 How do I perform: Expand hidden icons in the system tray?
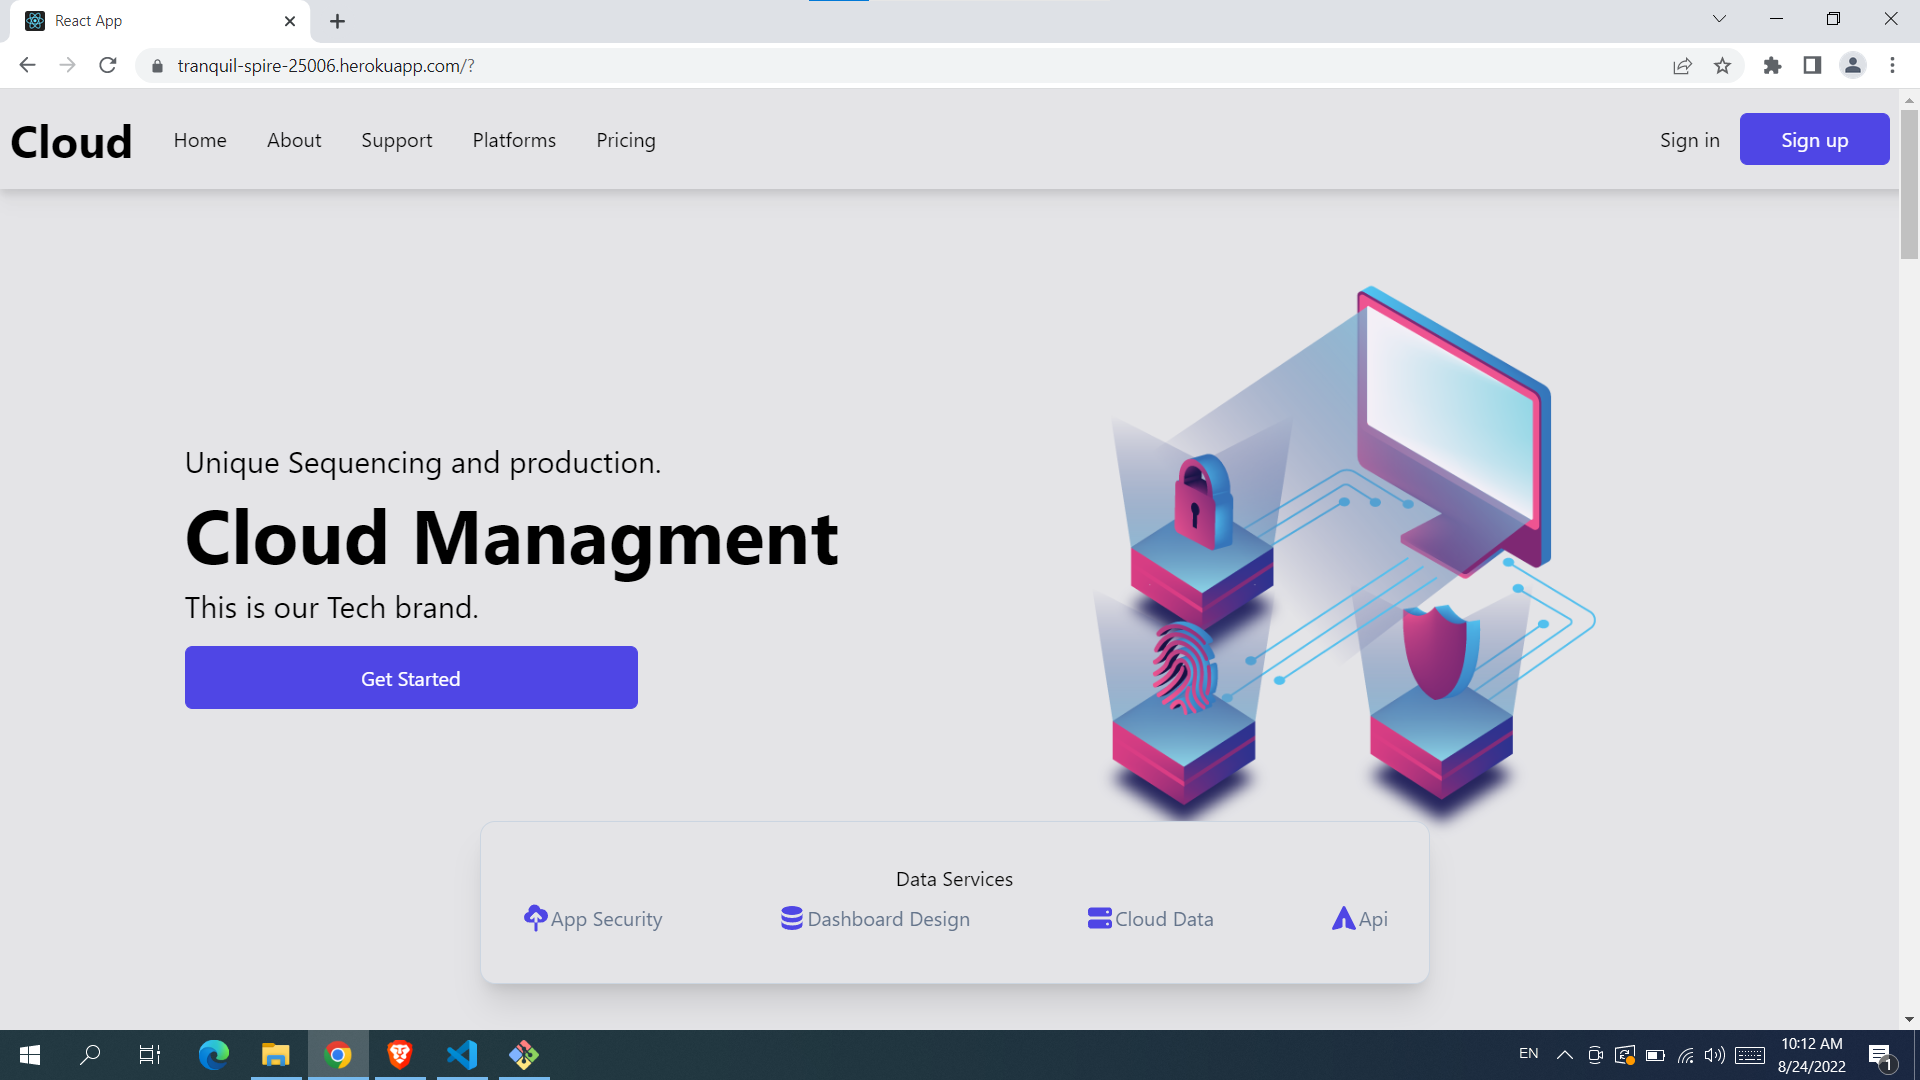point(1563,1054)
